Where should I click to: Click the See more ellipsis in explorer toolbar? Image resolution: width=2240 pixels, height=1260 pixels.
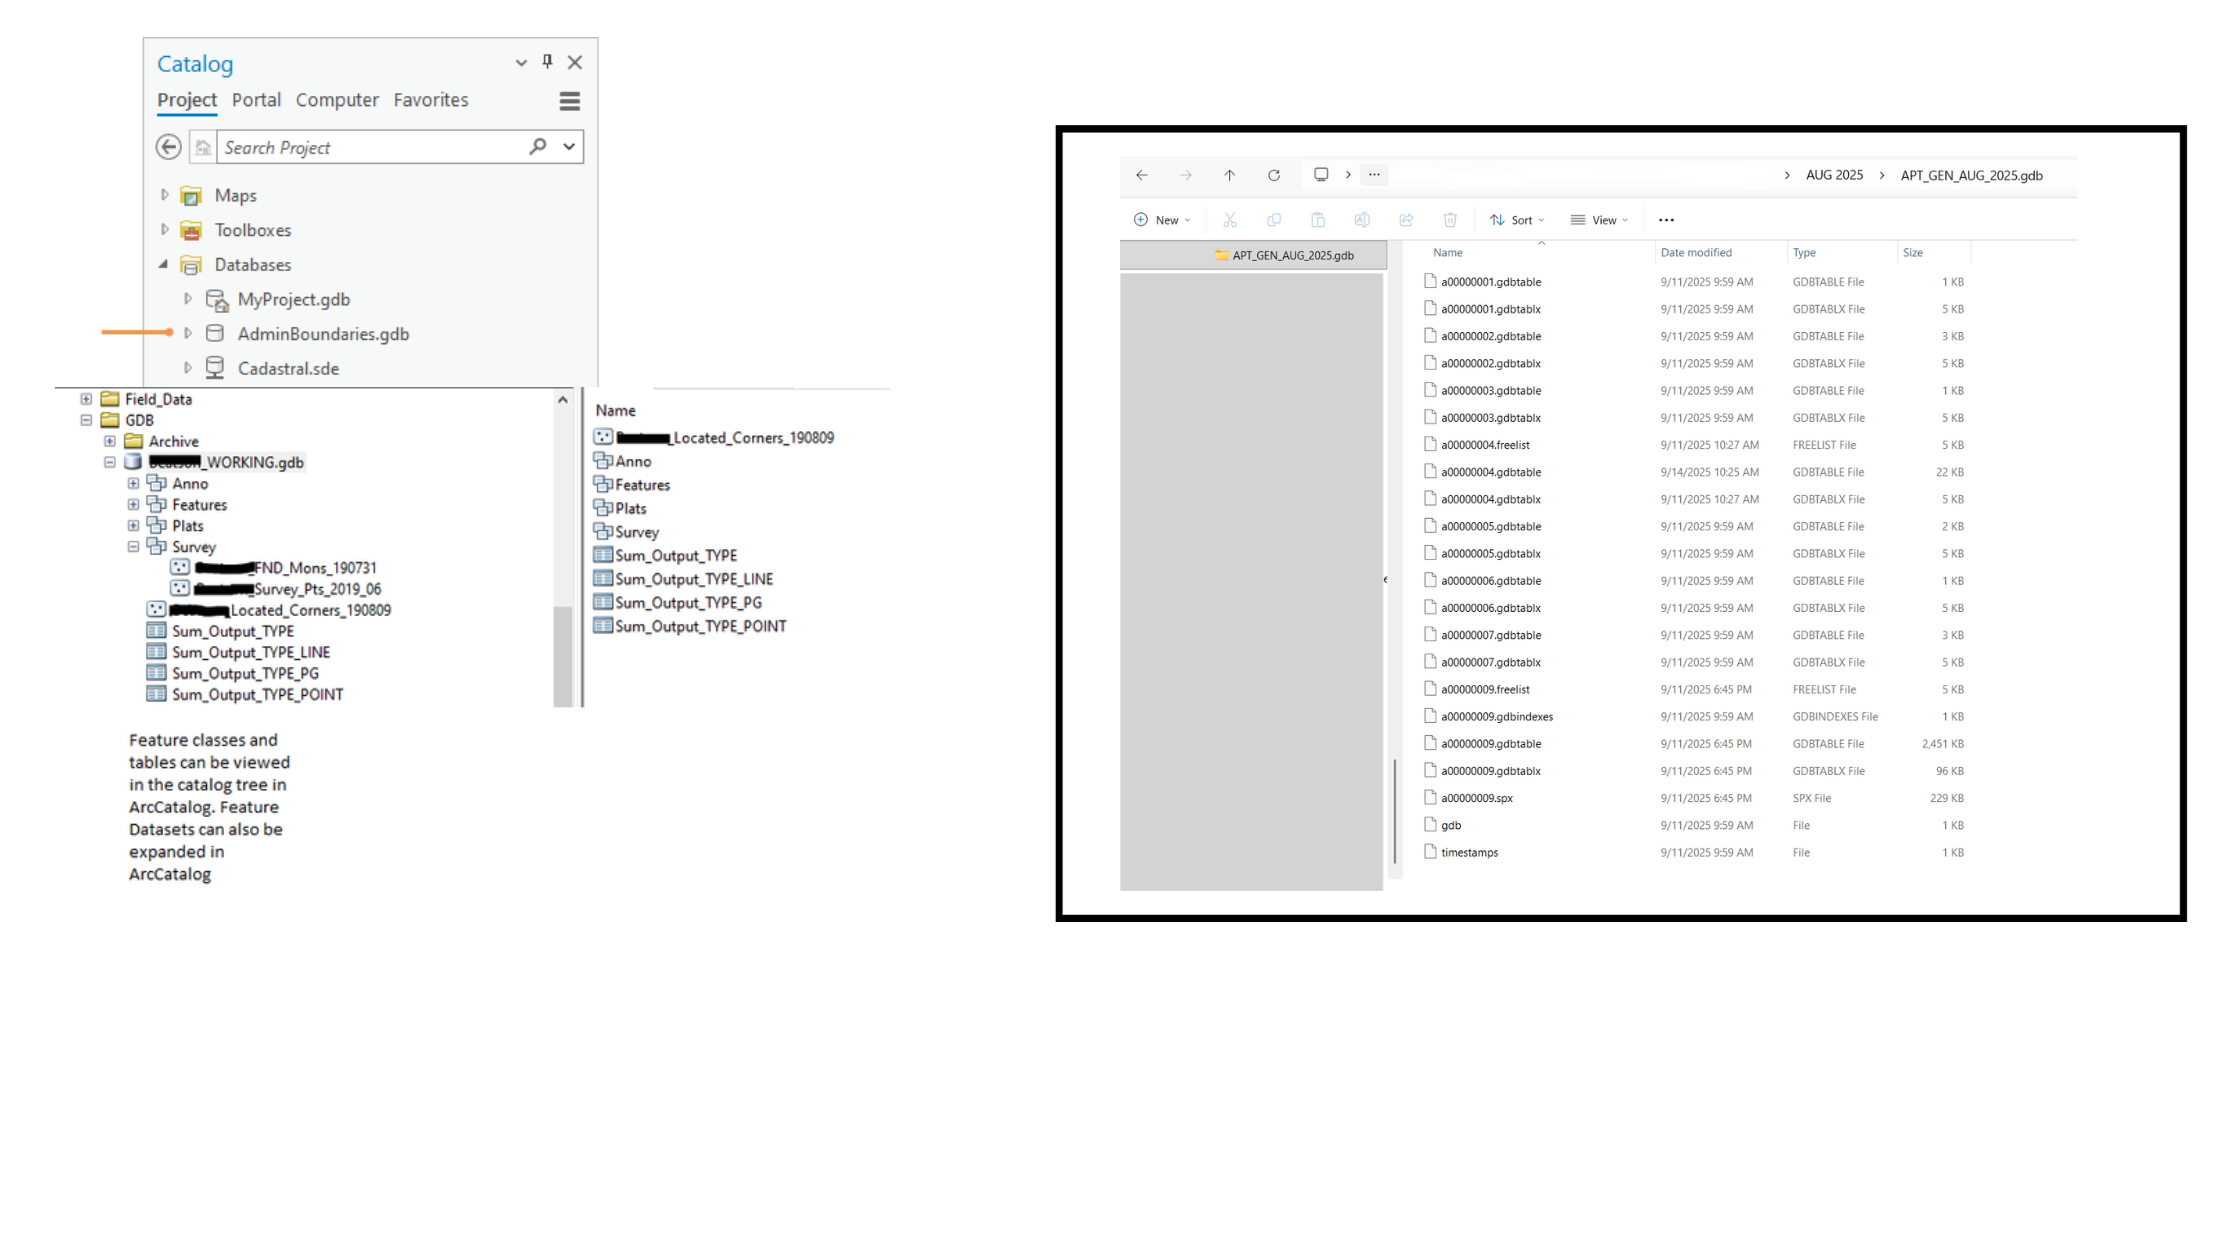pos(1666,220)
